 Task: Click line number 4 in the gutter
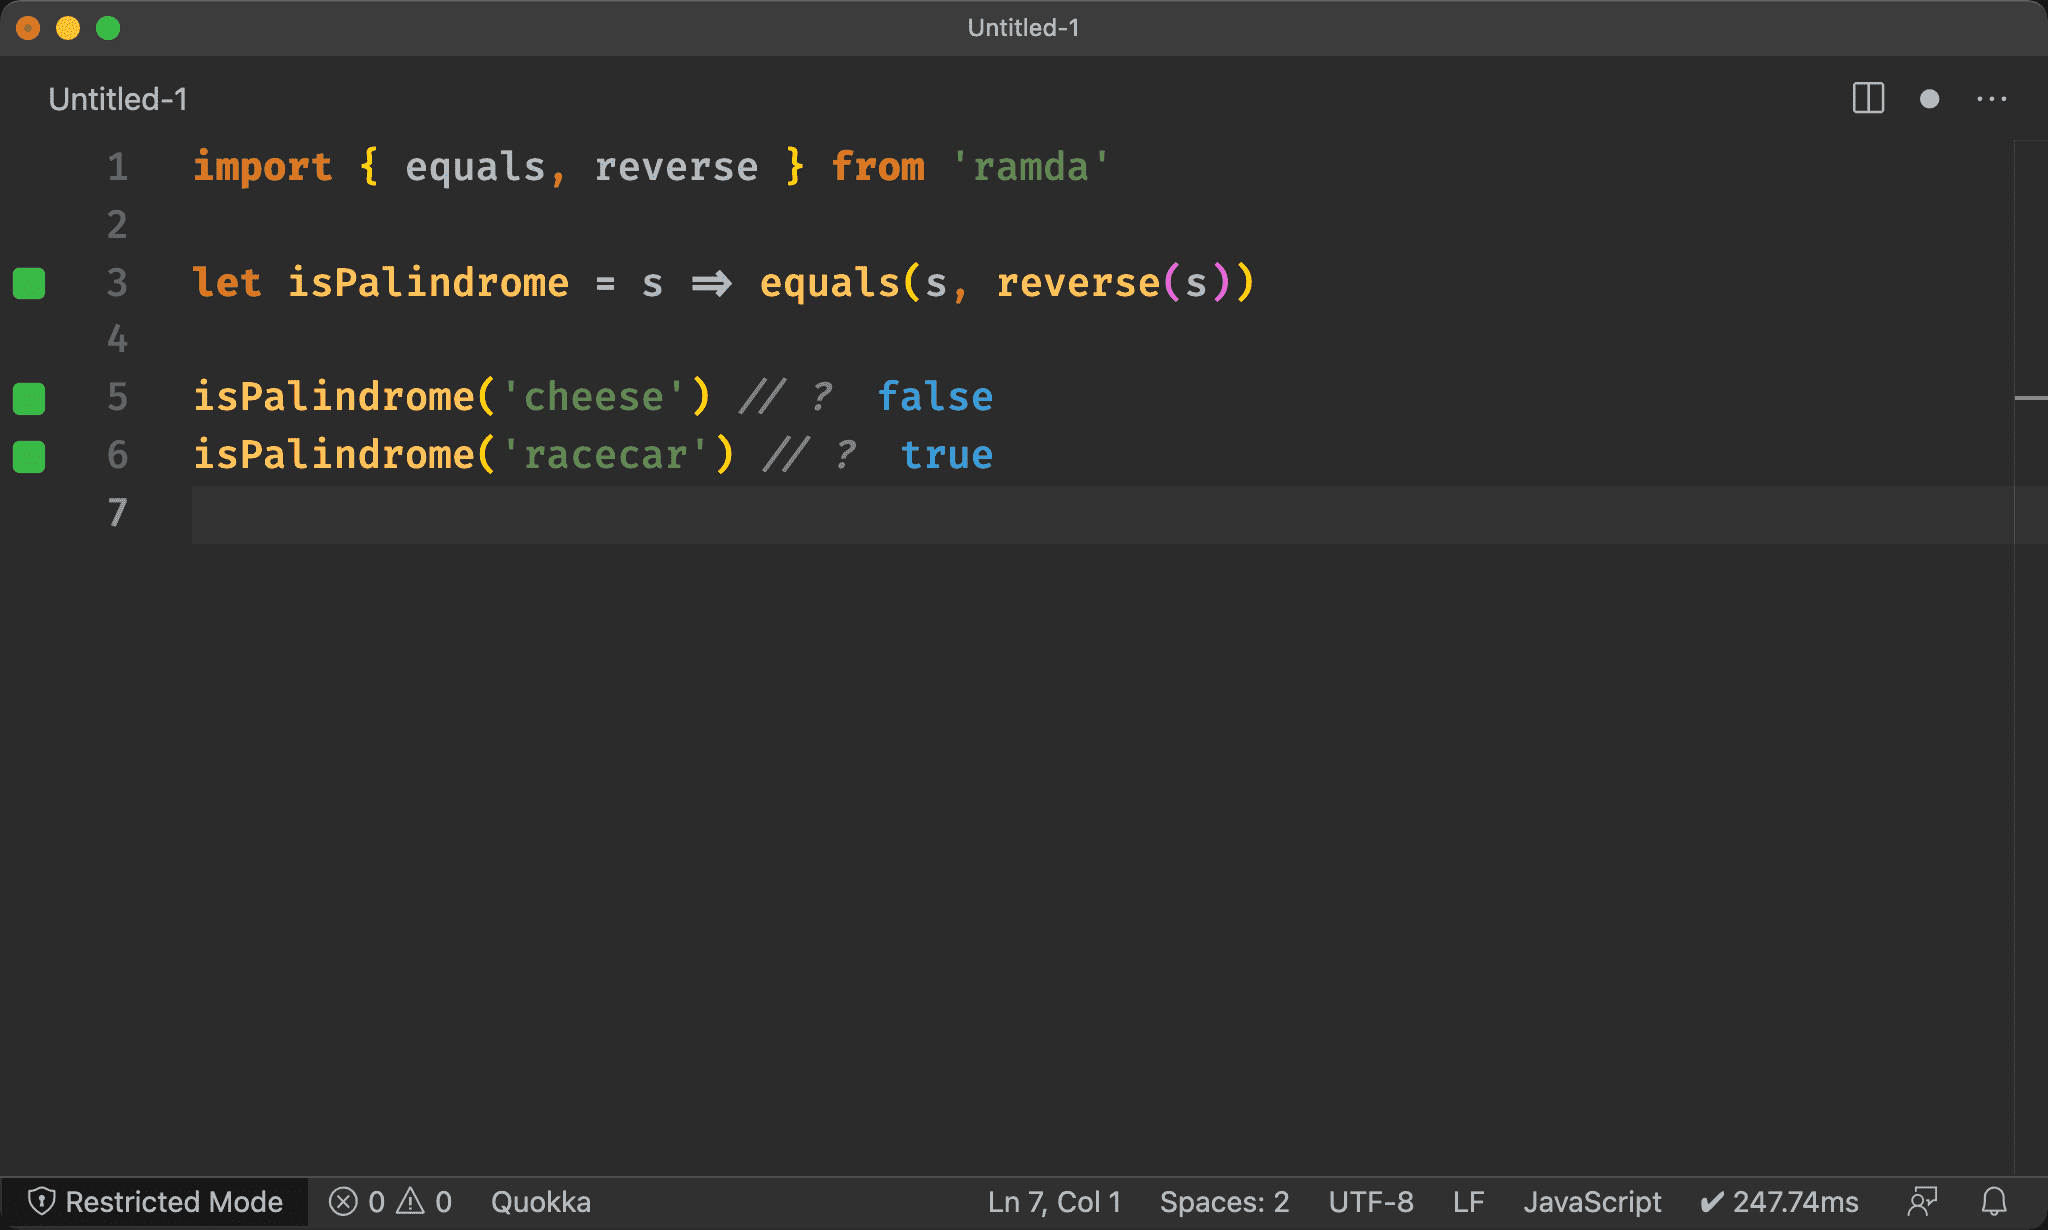118,340
